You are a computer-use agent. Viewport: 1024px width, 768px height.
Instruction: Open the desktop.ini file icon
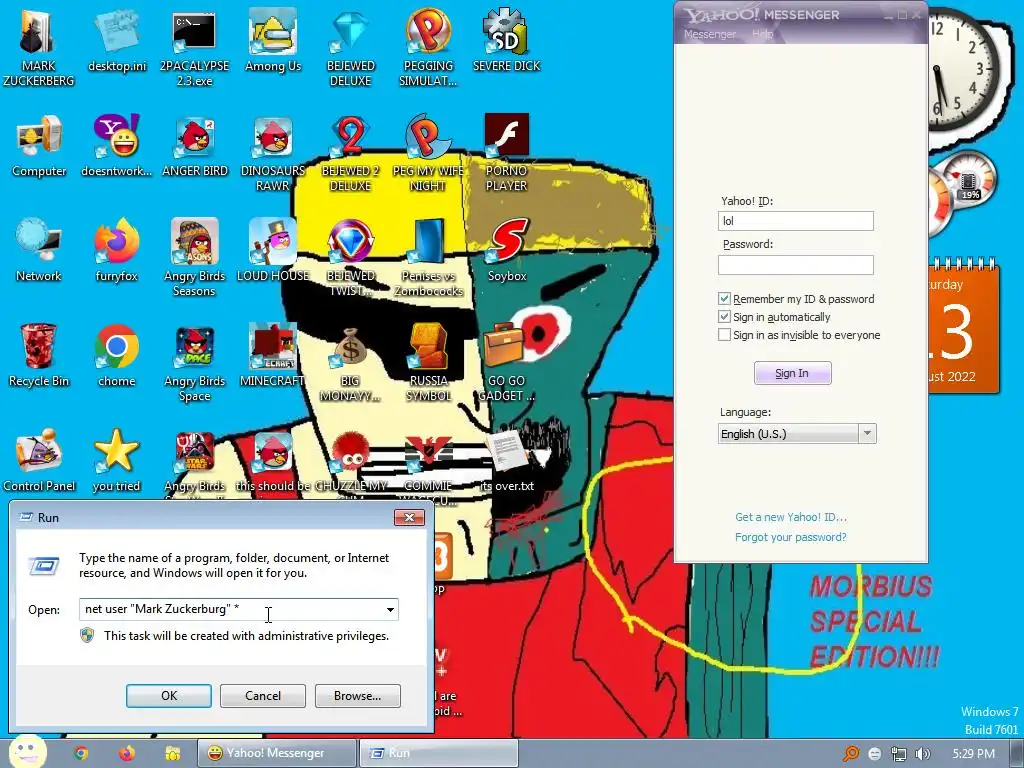(x=117, y=42)
